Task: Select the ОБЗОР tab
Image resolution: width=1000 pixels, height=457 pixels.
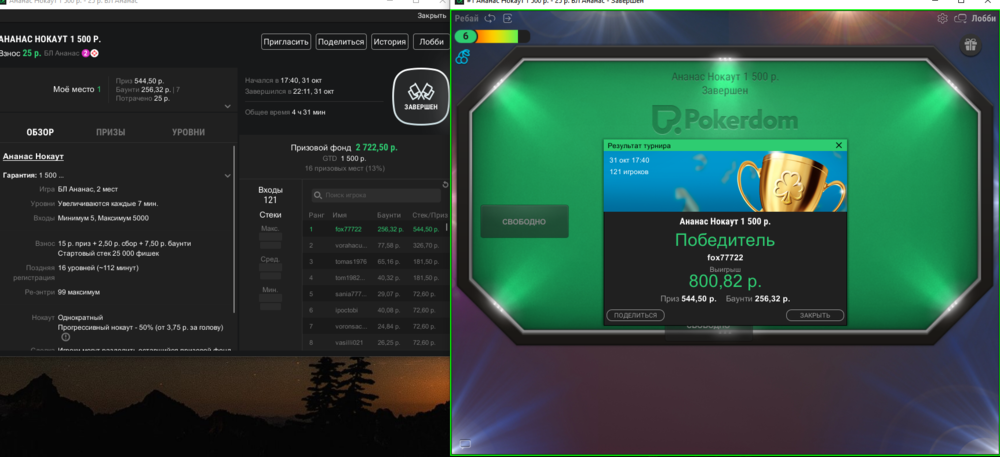Action: point(40,132)
